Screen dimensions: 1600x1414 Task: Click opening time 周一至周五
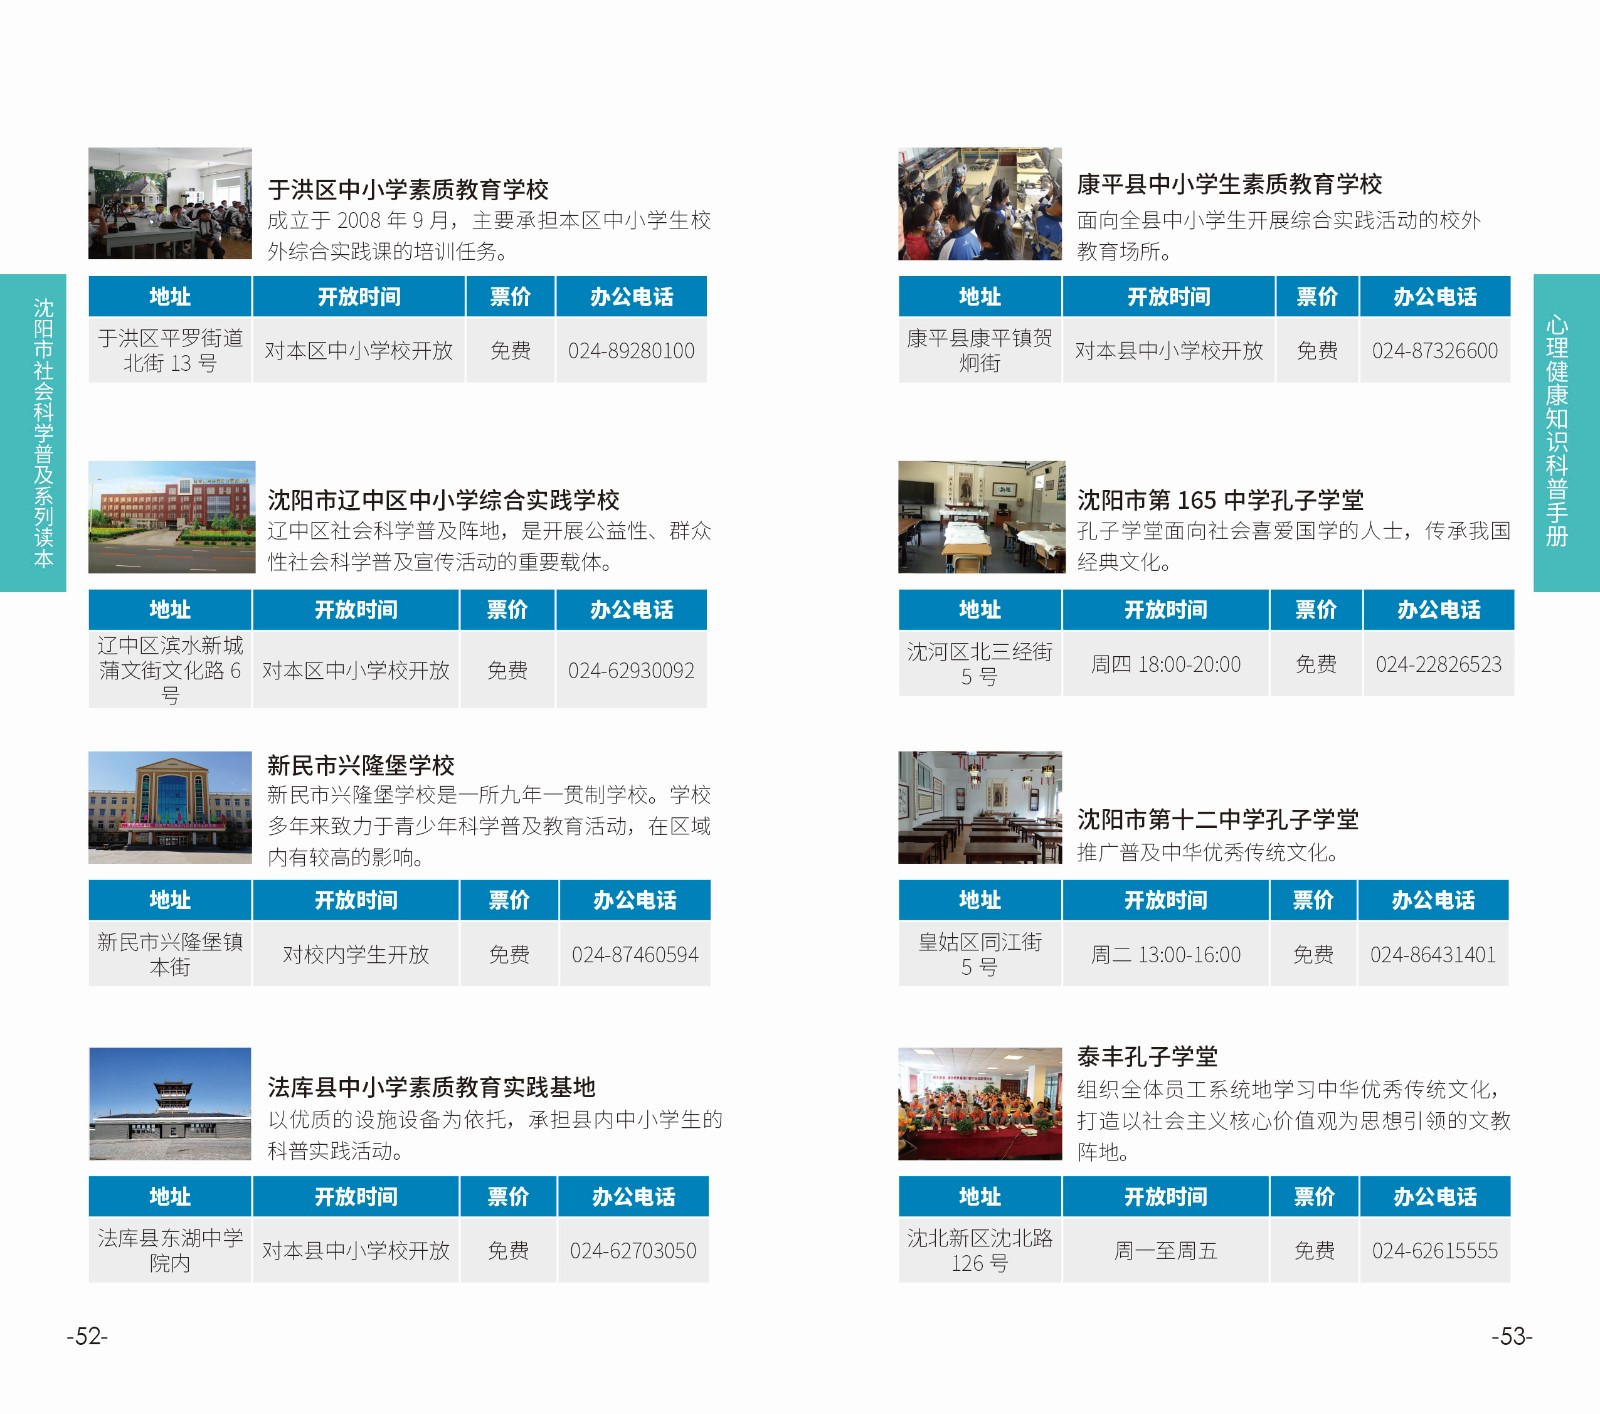pos(1166,1251)
